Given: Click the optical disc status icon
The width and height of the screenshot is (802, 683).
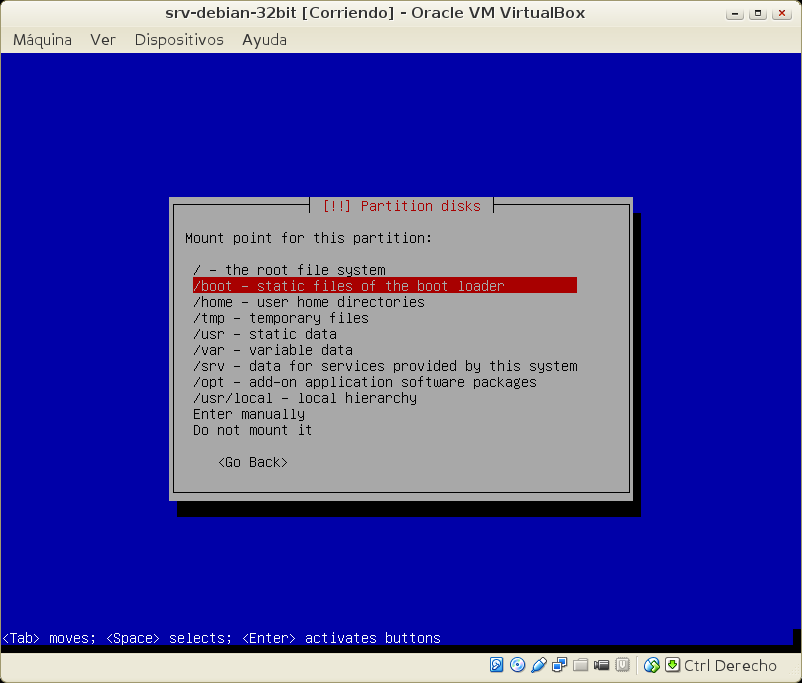Looking at the screenshot, I should tap(517, 665).
